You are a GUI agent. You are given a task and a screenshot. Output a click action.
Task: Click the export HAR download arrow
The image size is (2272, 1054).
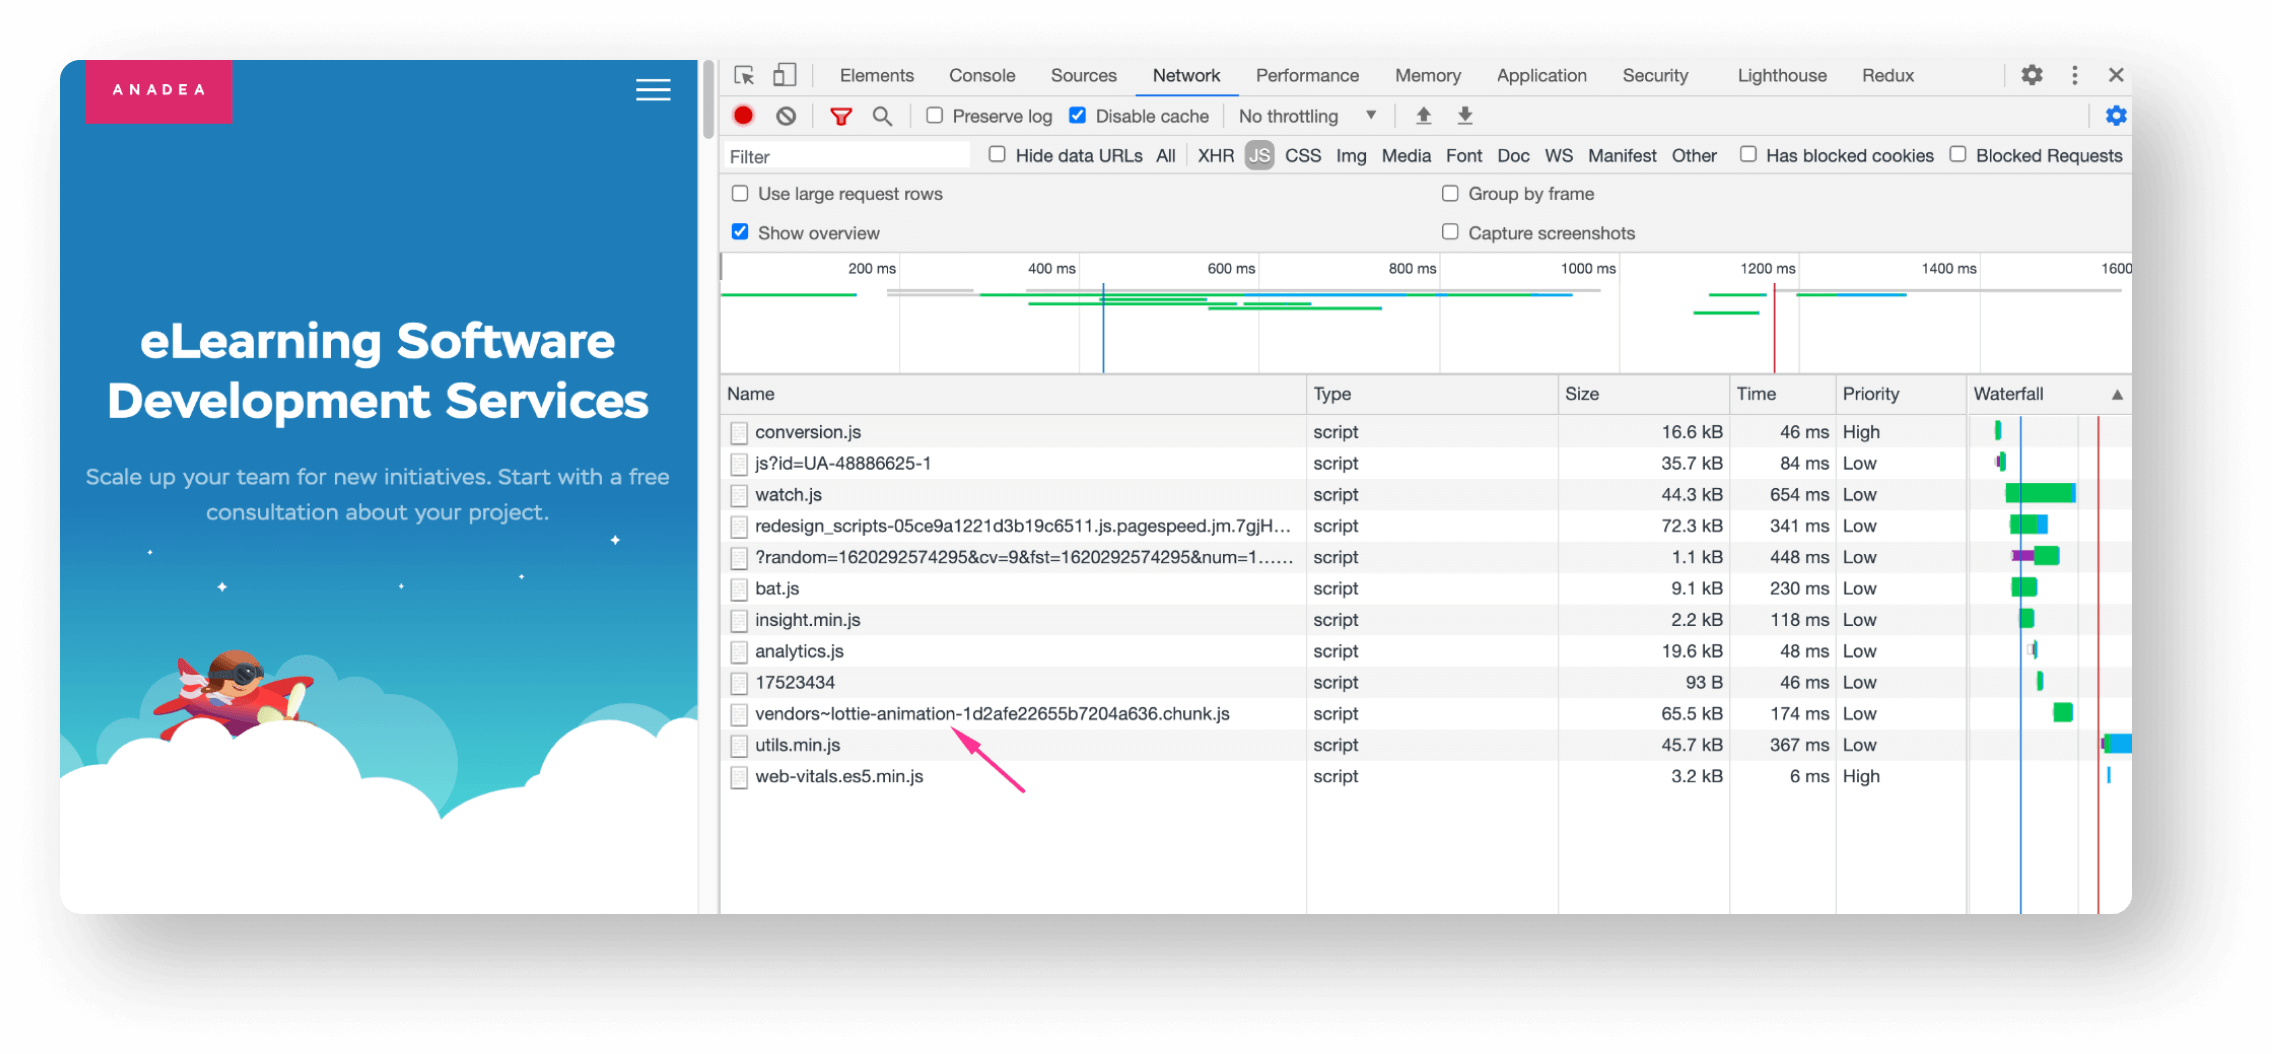(x=1464, y=116)
